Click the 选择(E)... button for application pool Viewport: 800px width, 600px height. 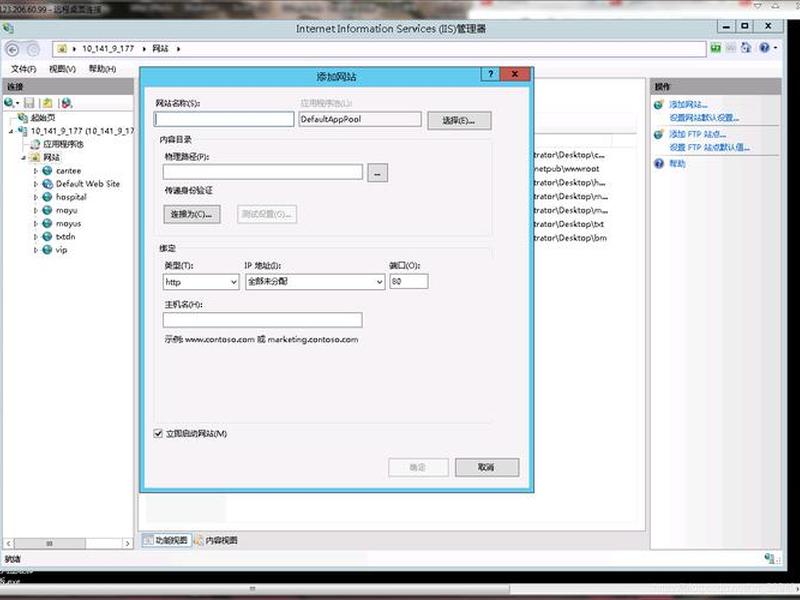tap(459, 120)
